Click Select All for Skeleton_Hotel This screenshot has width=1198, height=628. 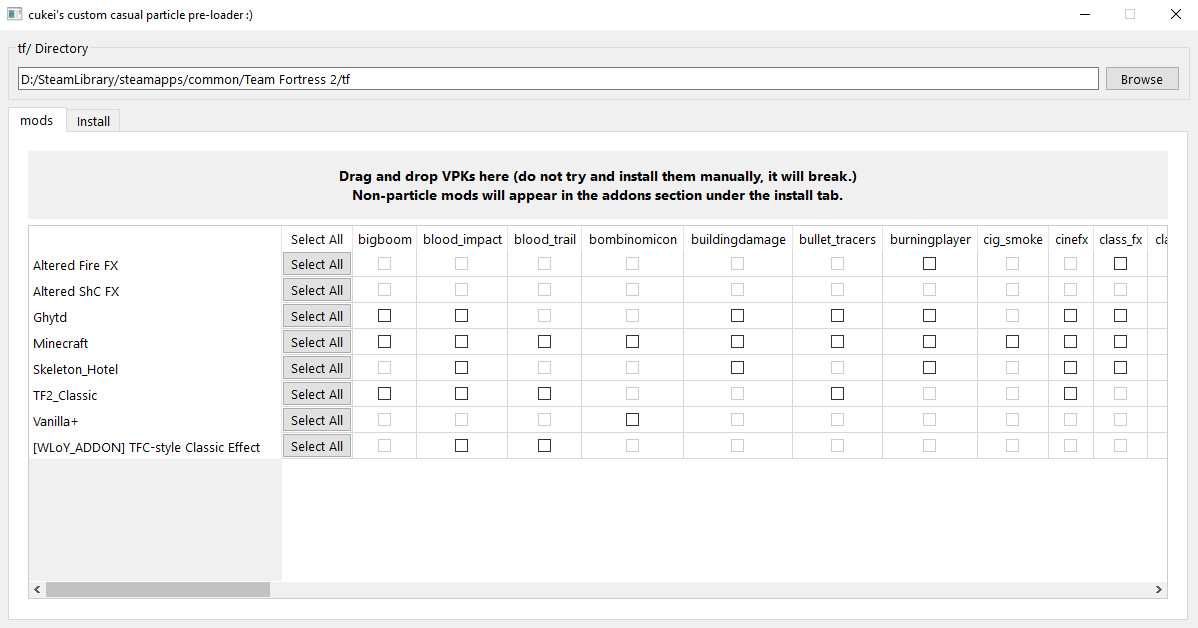317,367
